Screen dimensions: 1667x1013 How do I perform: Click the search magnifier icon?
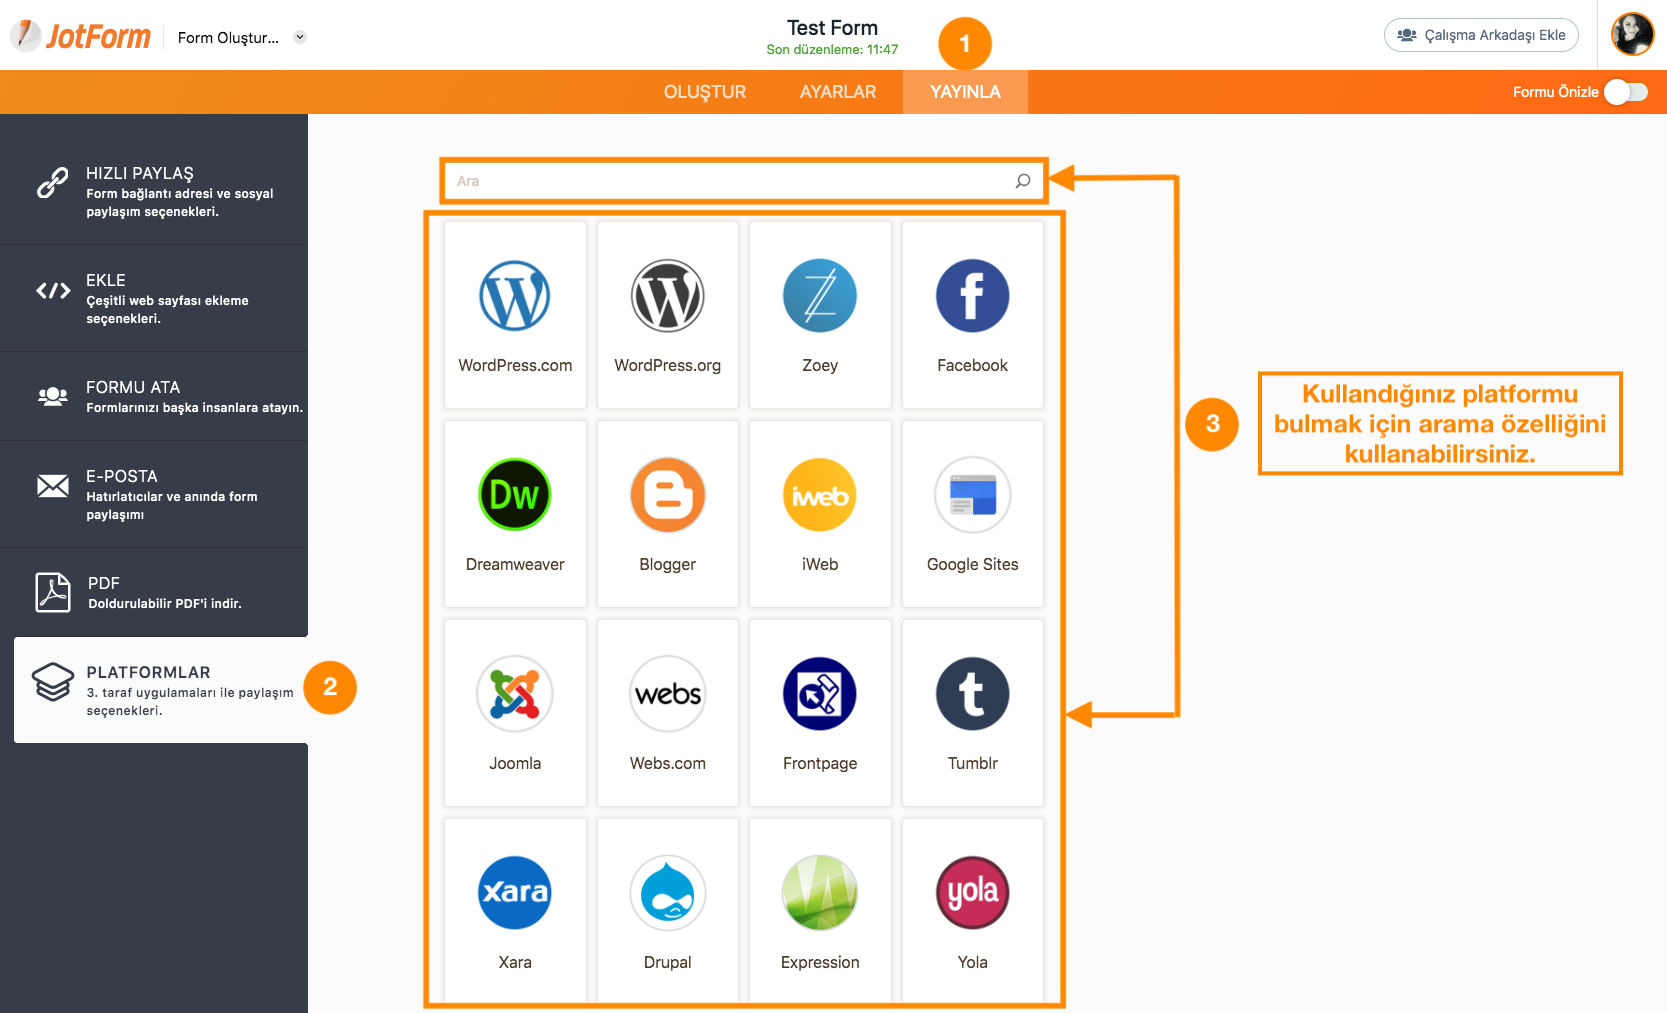pos(1023,181)
